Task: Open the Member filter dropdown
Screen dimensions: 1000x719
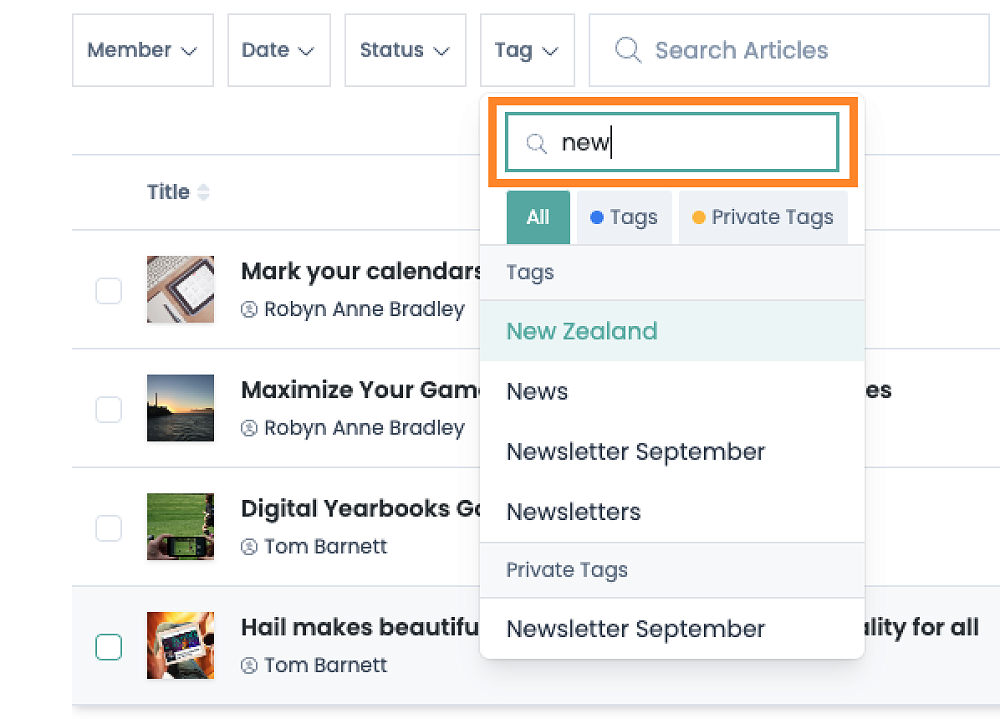Action: pos(142,50)
